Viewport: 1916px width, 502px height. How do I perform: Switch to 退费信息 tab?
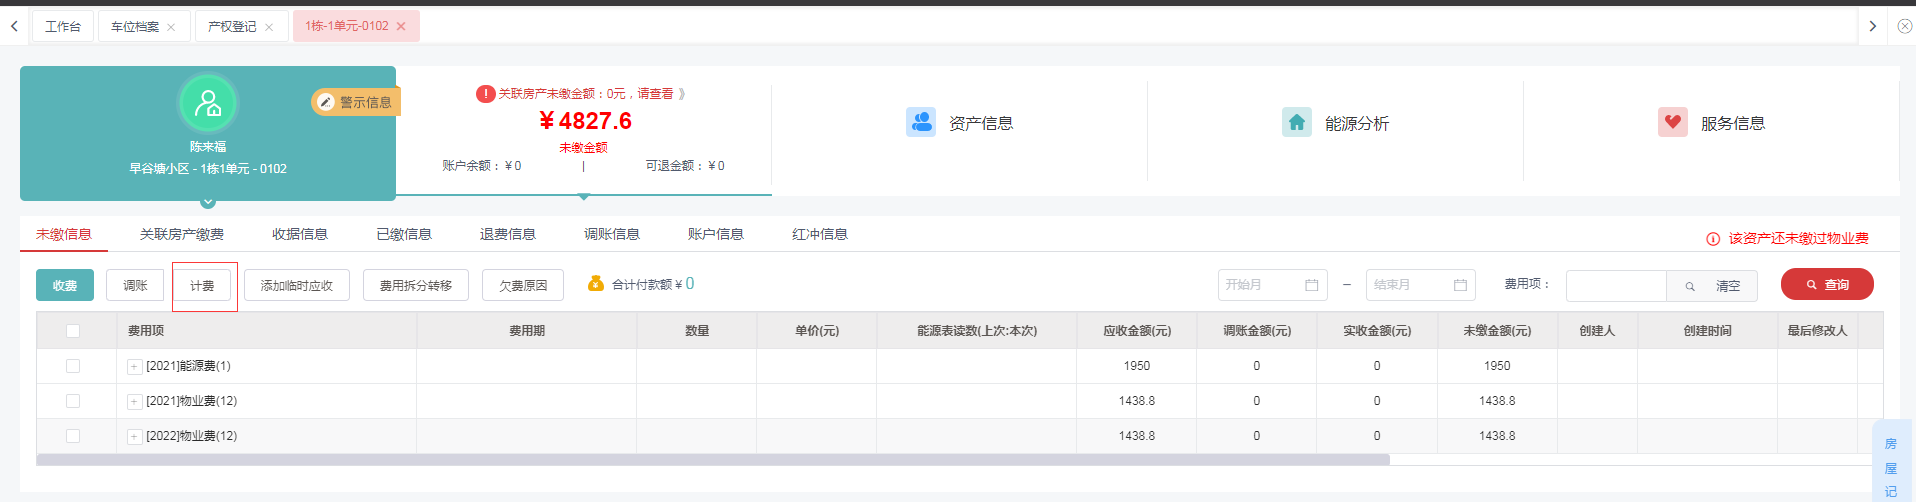(x=508, y=234)
